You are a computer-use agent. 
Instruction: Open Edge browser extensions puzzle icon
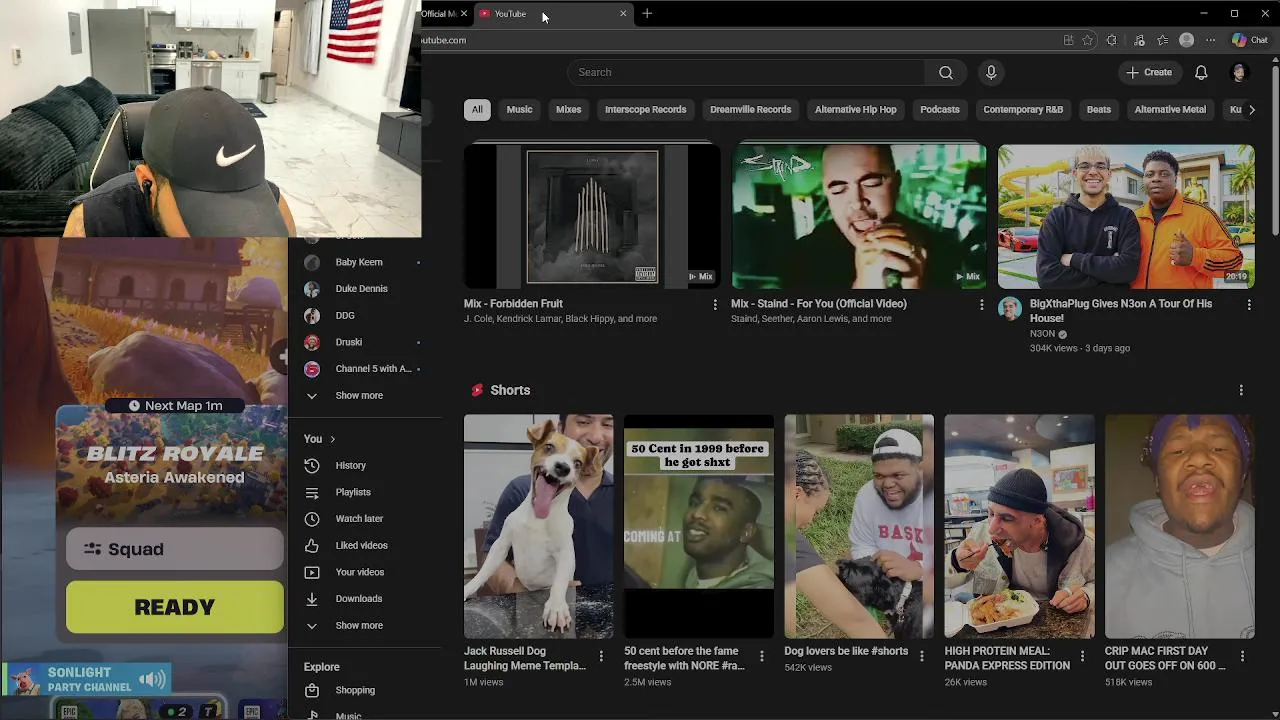[1112, 40]
